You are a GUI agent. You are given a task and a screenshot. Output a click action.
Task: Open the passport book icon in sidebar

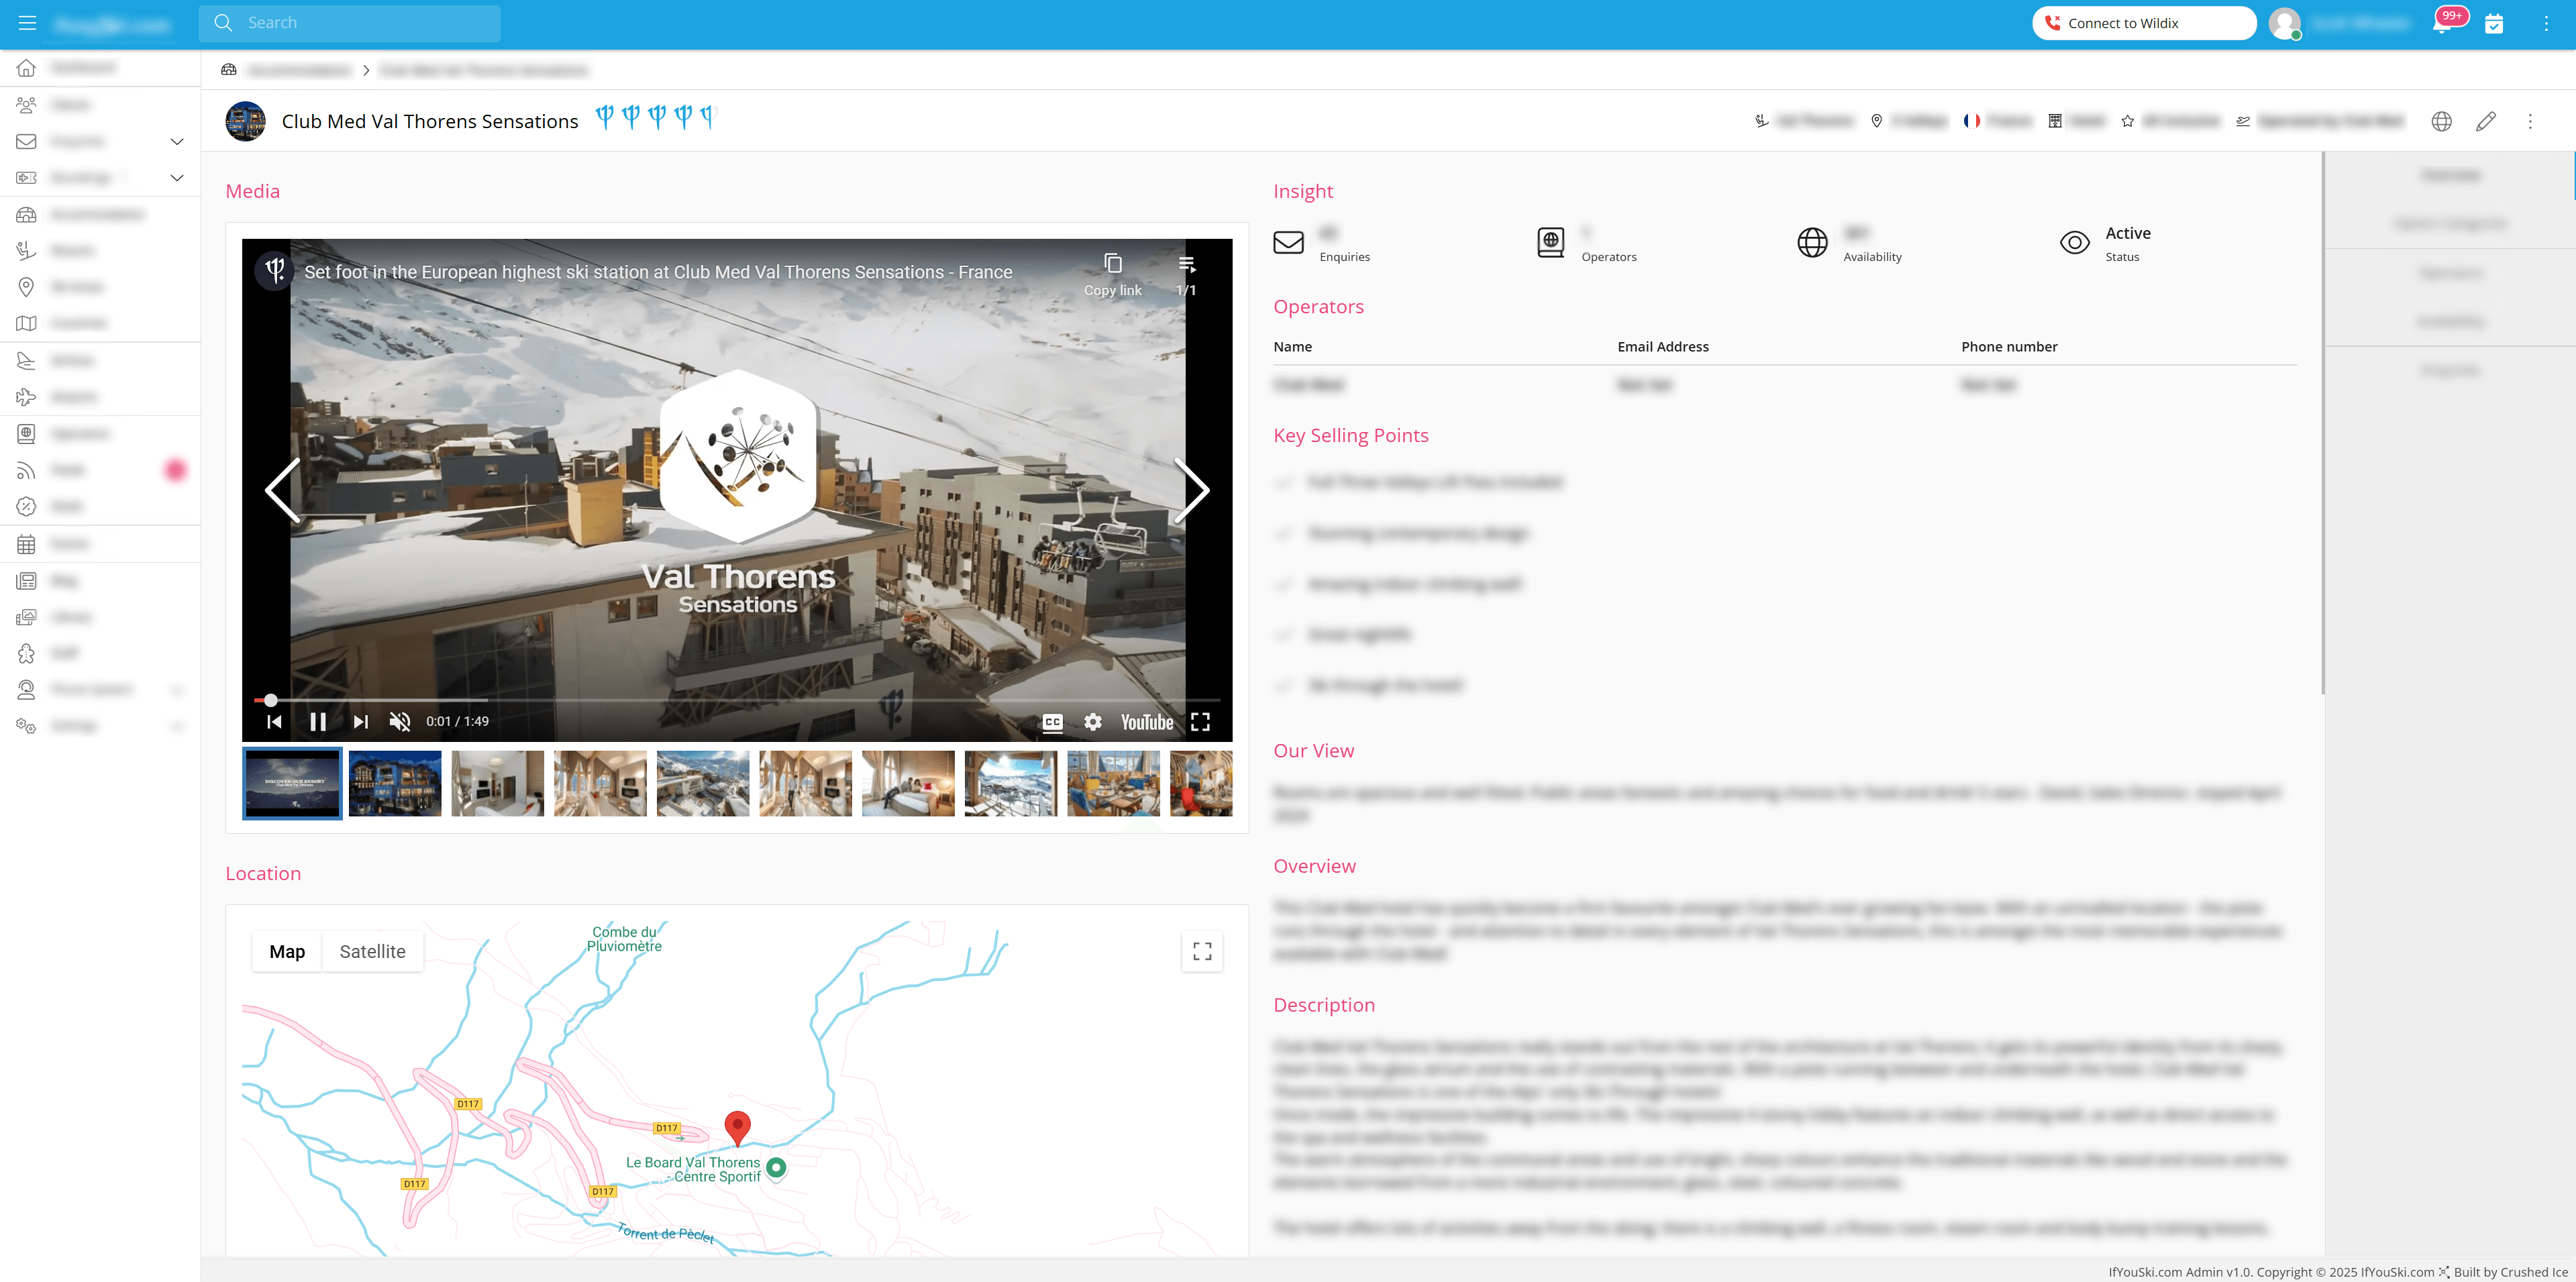(x=27, y=433)
